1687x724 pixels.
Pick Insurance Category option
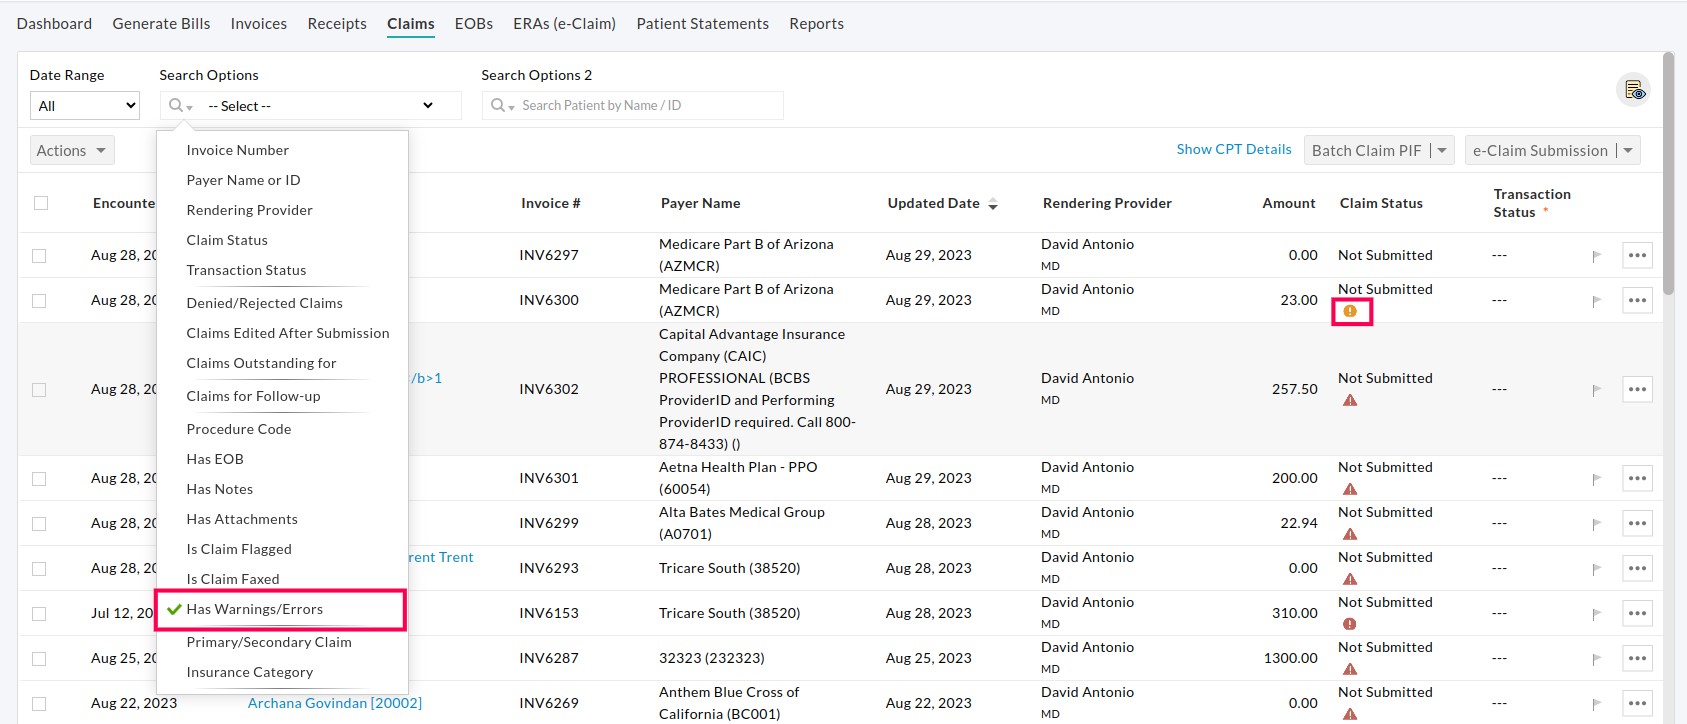[x=250, y=672]
